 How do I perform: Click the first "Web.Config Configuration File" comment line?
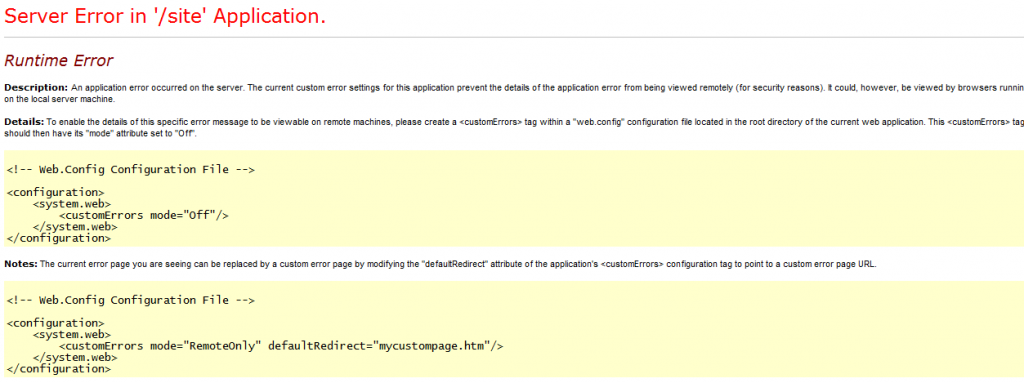pyautogui.click(x=131, y=170)
